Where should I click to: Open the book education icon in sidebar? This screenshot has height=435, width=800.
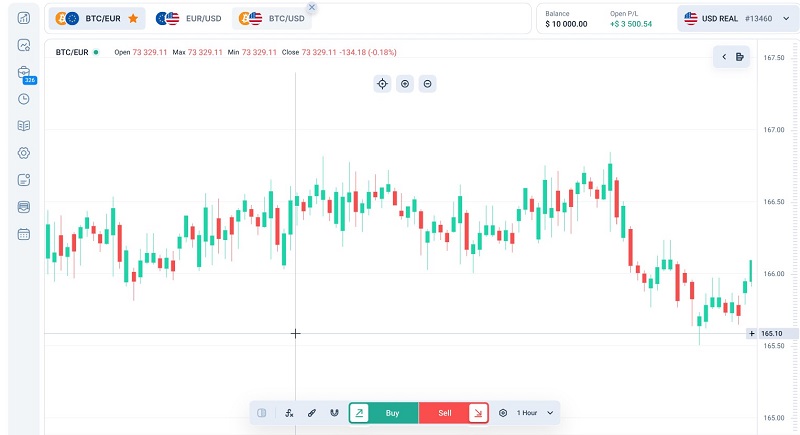pos(24,126)
